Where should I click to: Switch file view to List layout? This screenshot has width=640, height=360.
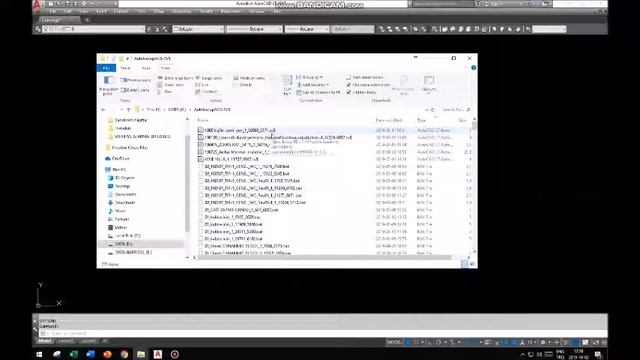202,84
